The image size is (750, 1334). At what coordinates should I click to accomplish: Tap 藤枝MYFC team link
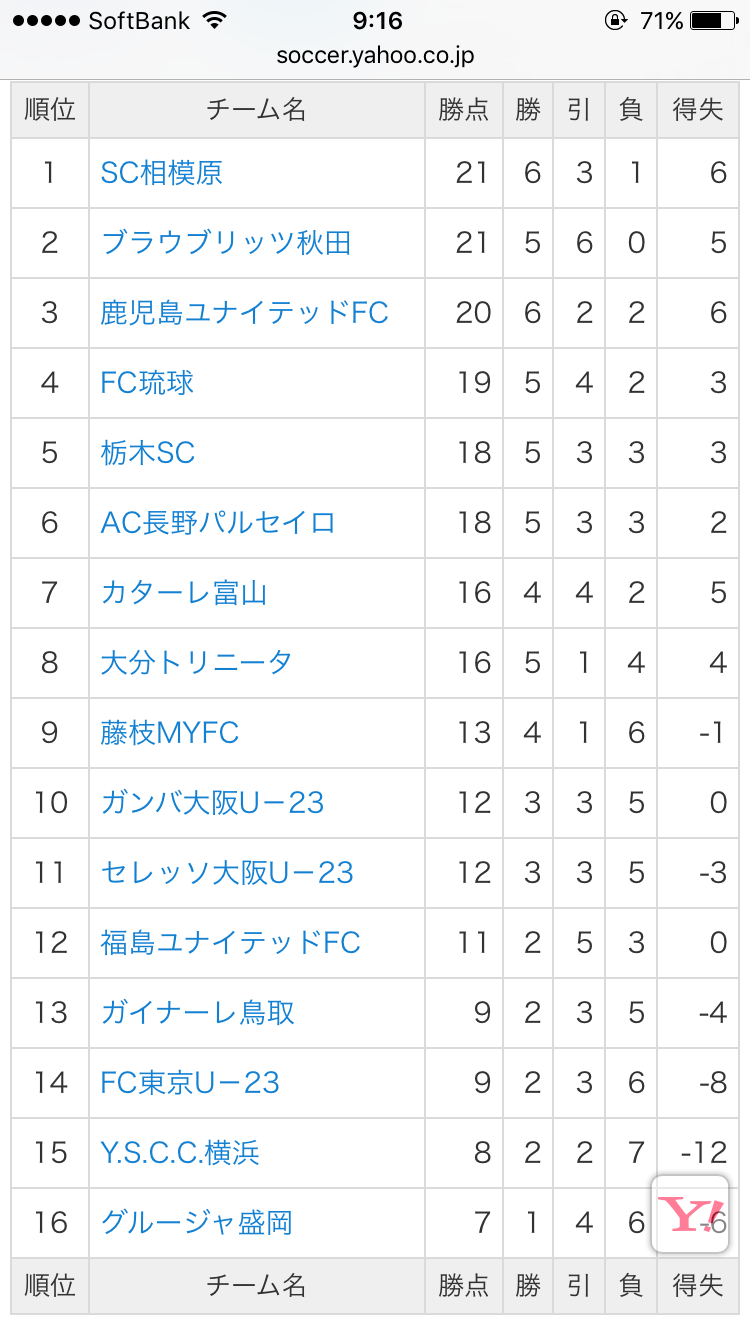click(x=170, y=733)
